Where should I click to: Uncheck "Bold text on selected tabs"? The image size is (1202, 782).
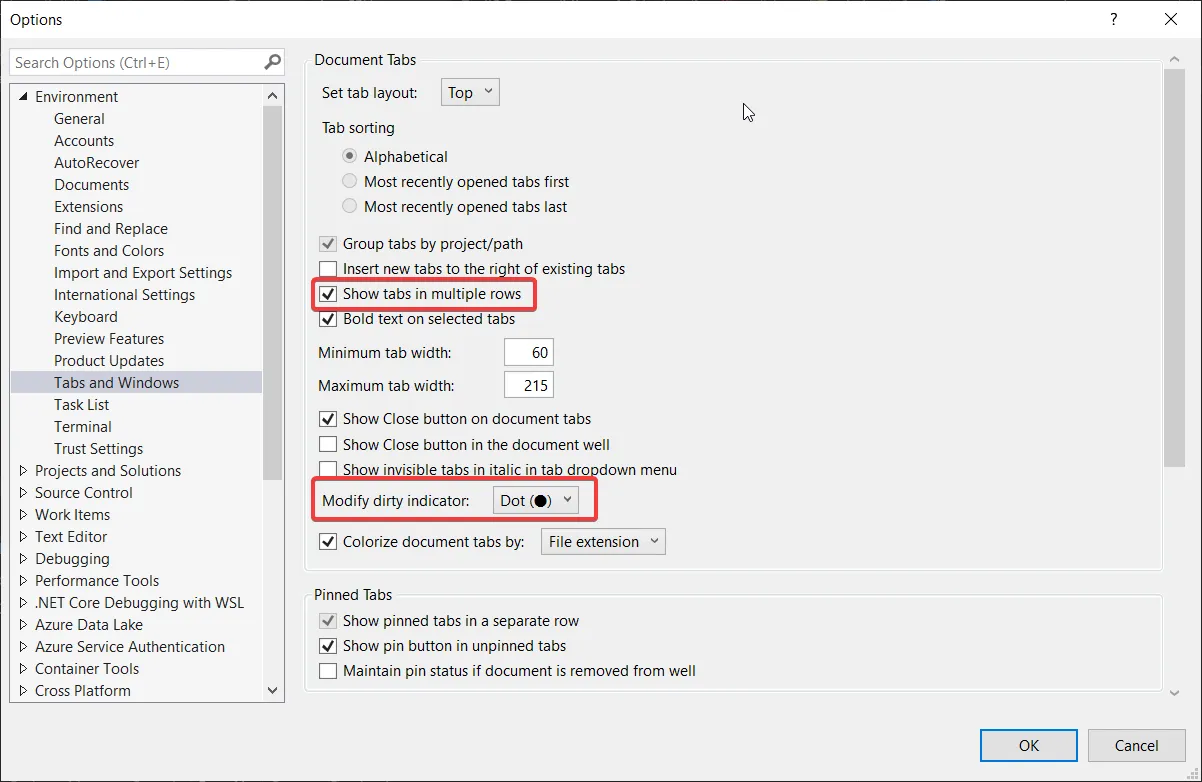tap(328, 319)
